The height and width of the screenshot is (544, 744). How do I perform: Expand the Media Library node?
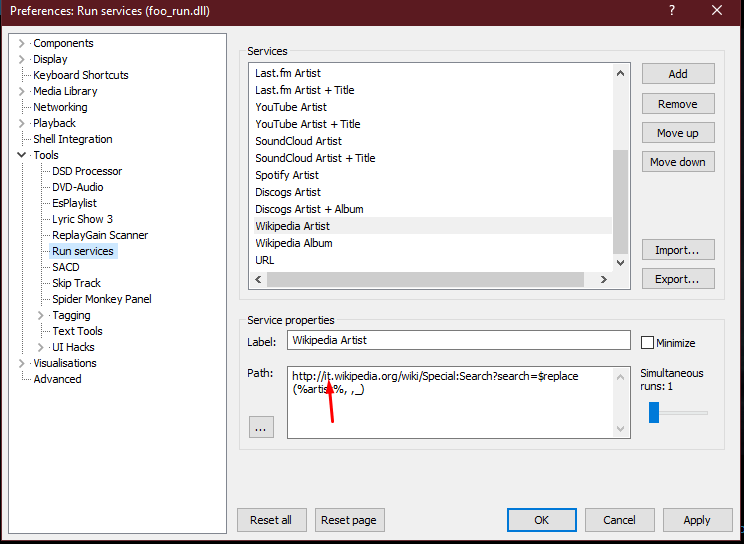(22, 91)
